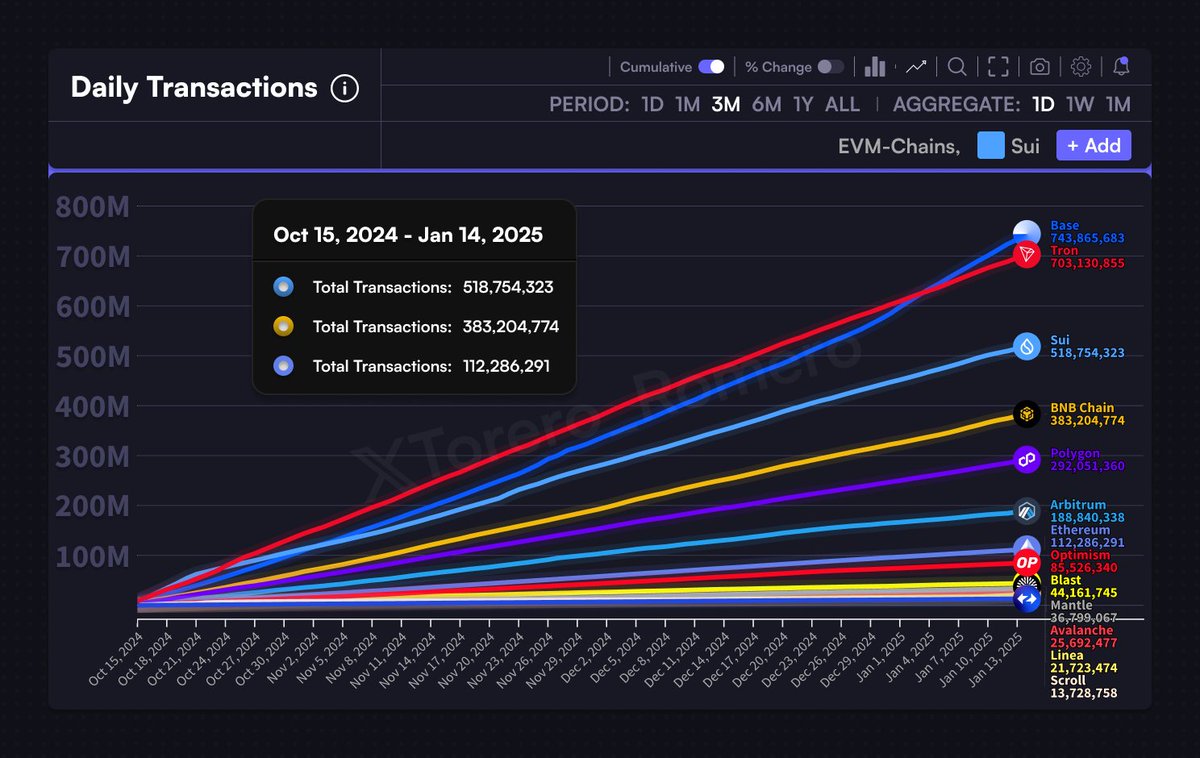Switch to bar chart view
Image resolution: width=1200 pixels, height=758 pixels.
874,66
